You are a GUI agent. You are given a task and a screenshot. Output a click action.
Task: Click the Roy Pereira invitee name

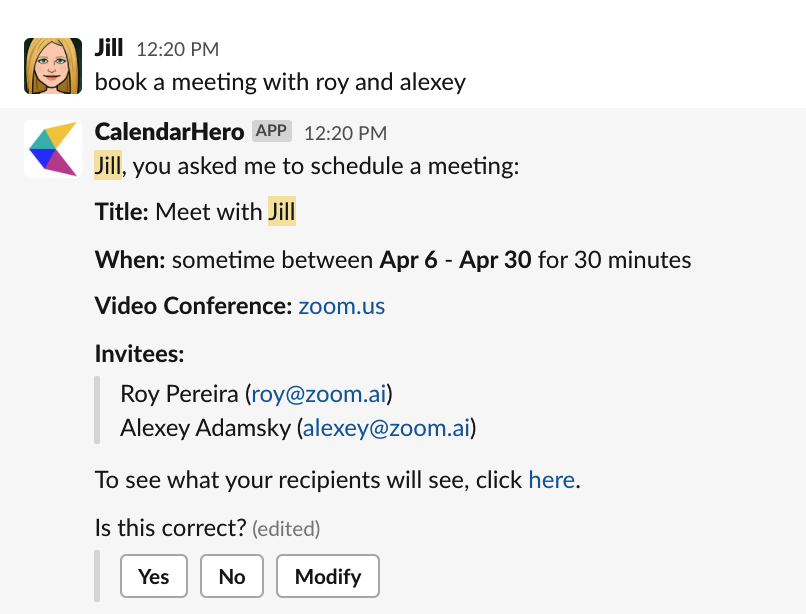(x=179, y=394)
